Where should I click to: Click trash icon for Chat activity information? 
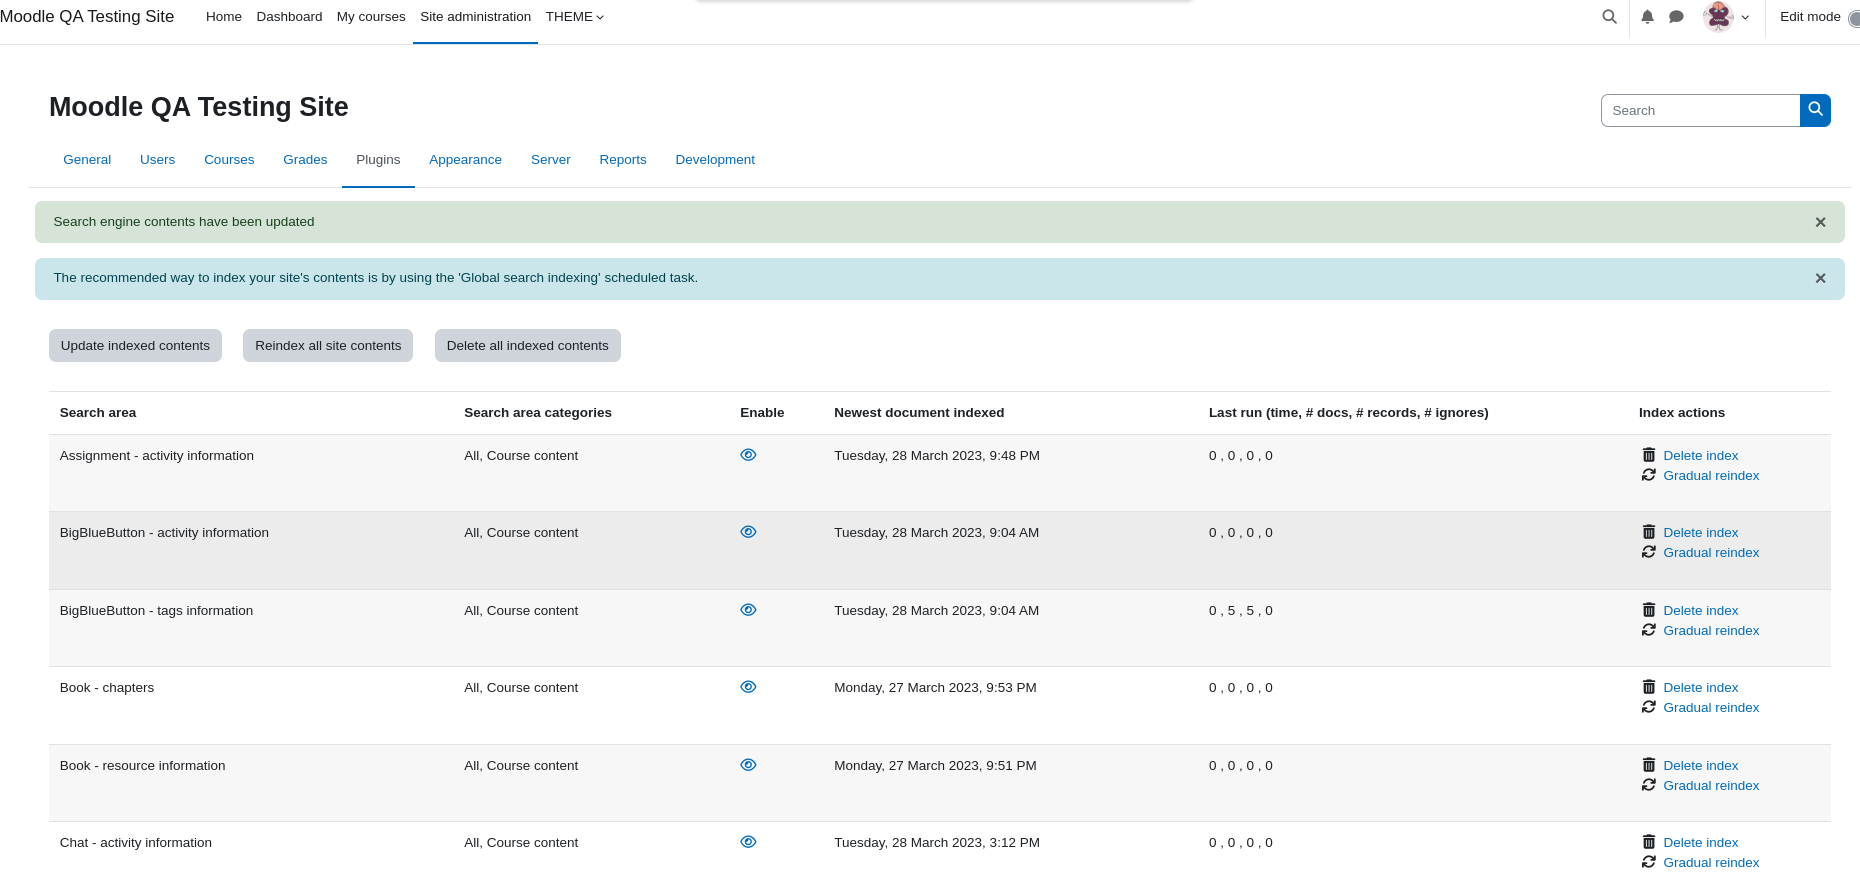(x=1649, y=842)
